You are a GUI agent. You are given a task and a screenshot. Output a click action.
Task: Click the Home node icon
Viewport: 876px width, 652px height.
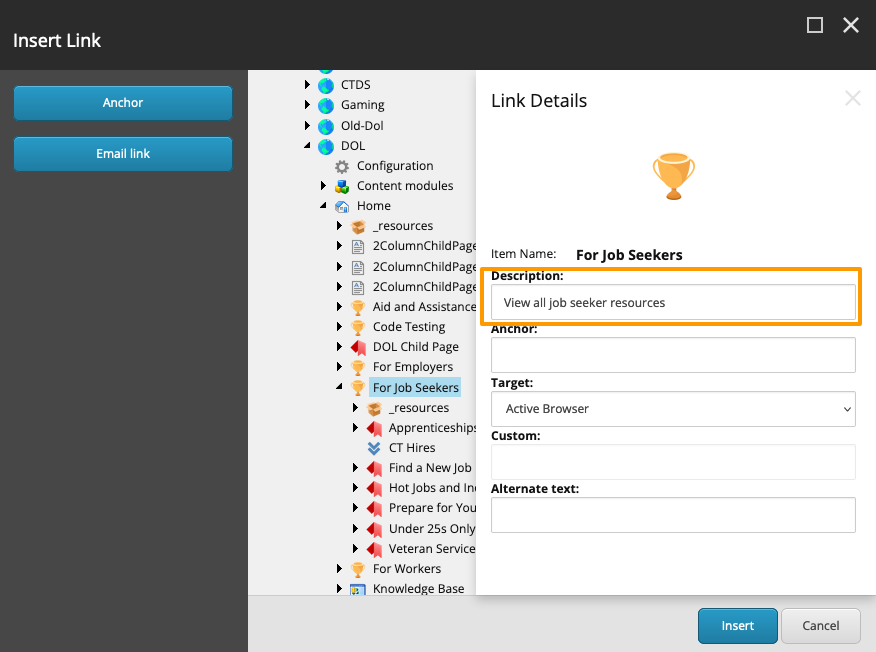(x=342, y=206)
